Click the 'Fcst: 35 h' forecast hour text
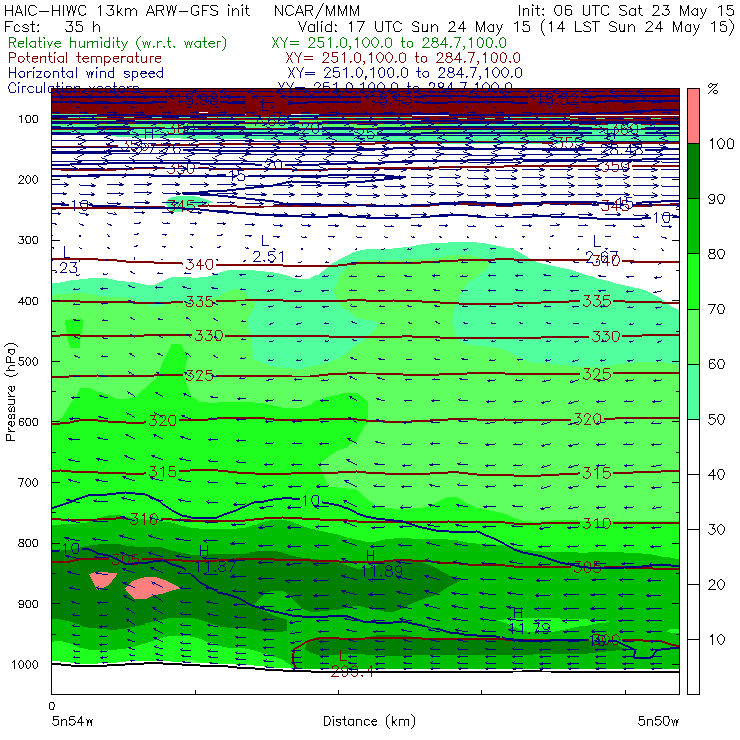Viewport: 740px width, 740px height. (x=52, y=26)
